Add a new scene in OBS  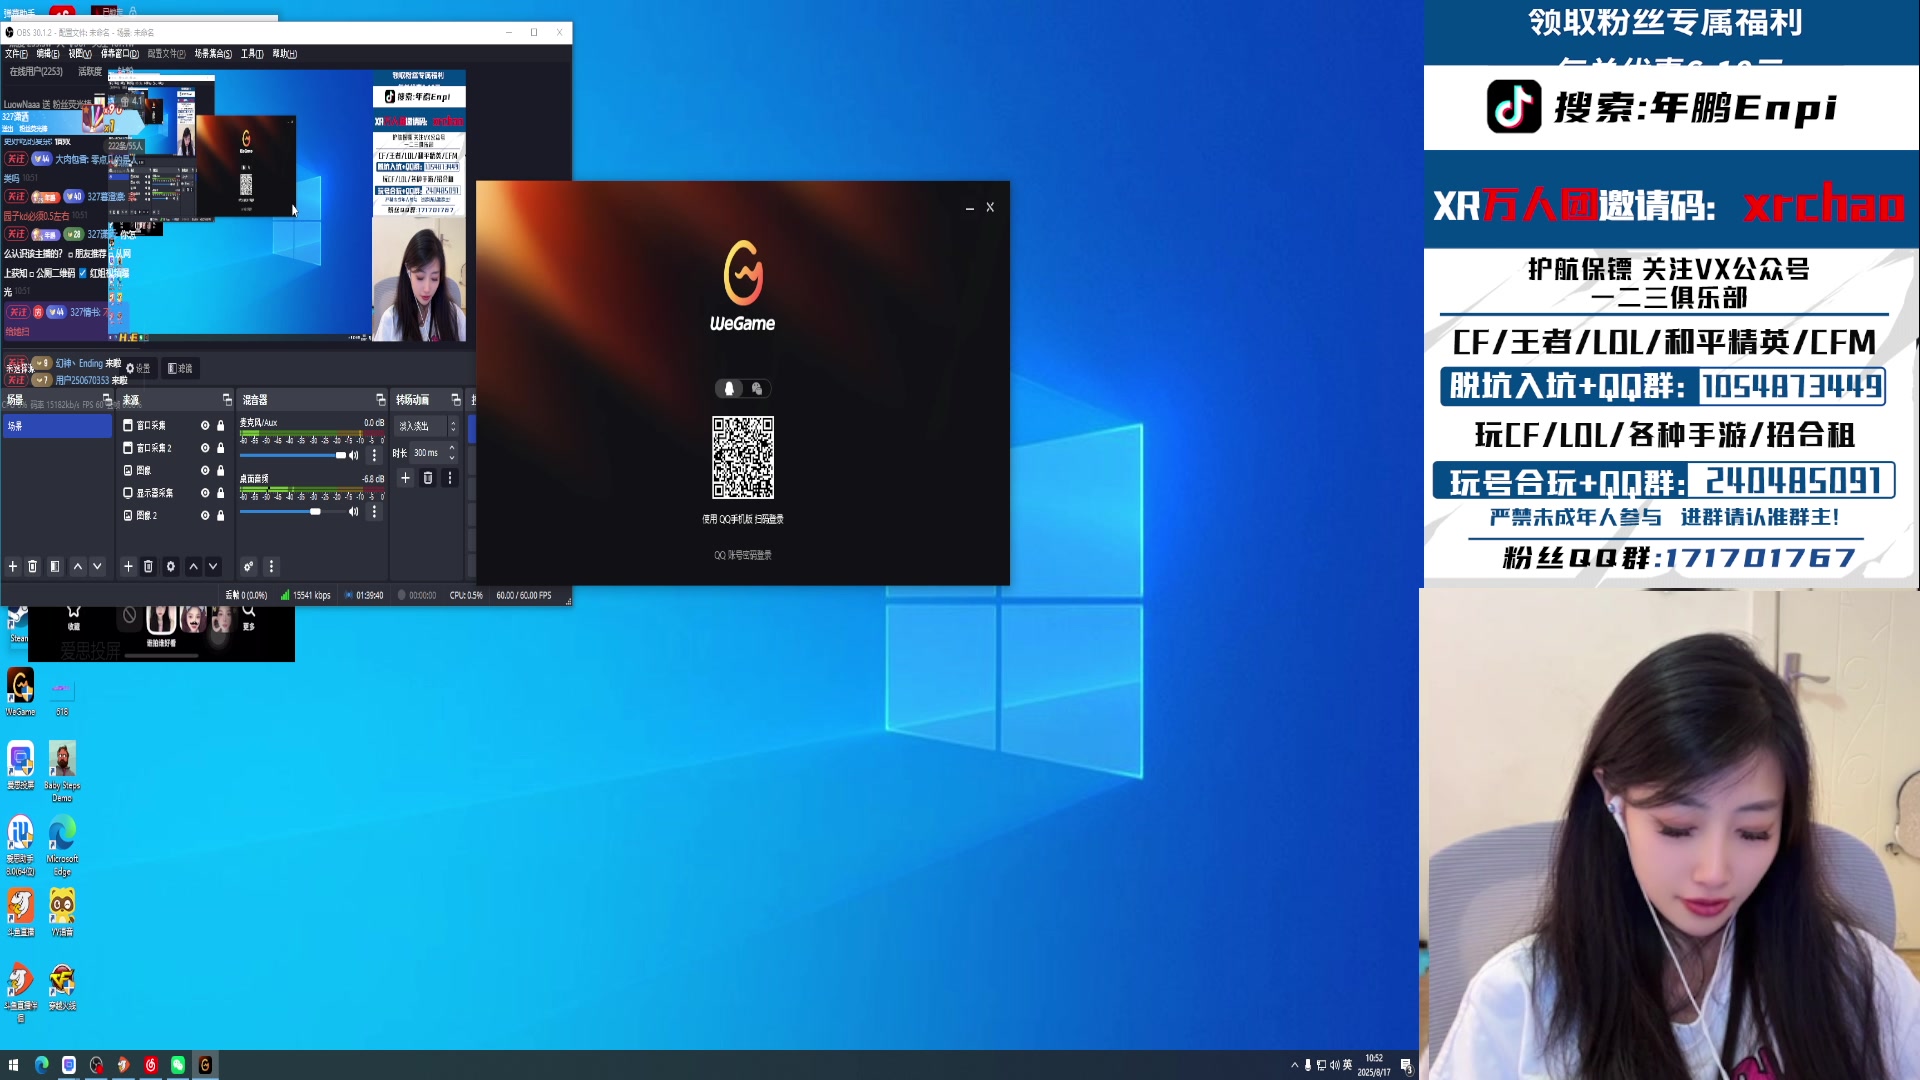click(13, 566)
